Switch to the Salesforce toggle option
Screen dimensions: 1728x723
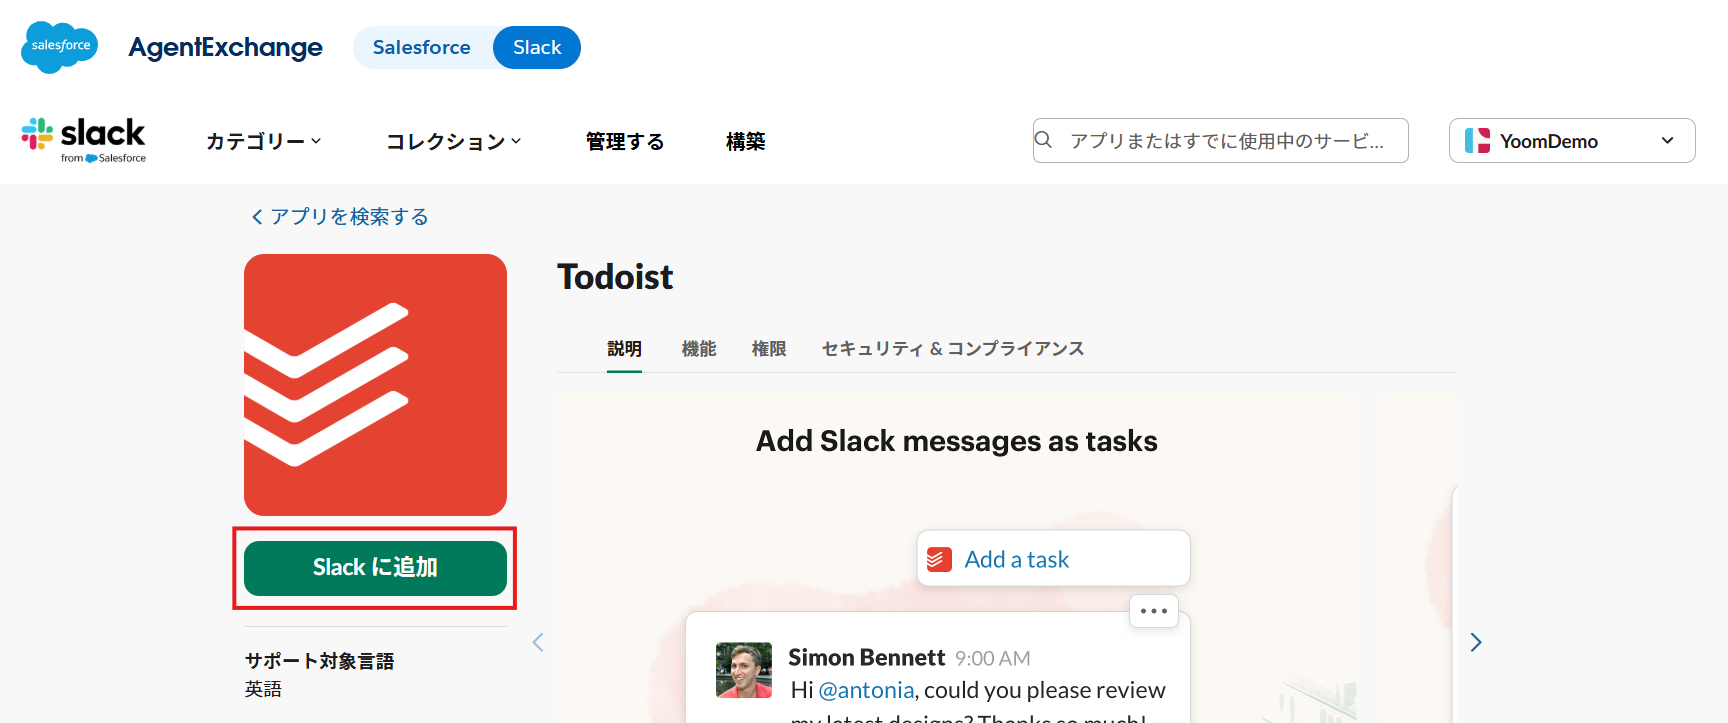[422, 47]
